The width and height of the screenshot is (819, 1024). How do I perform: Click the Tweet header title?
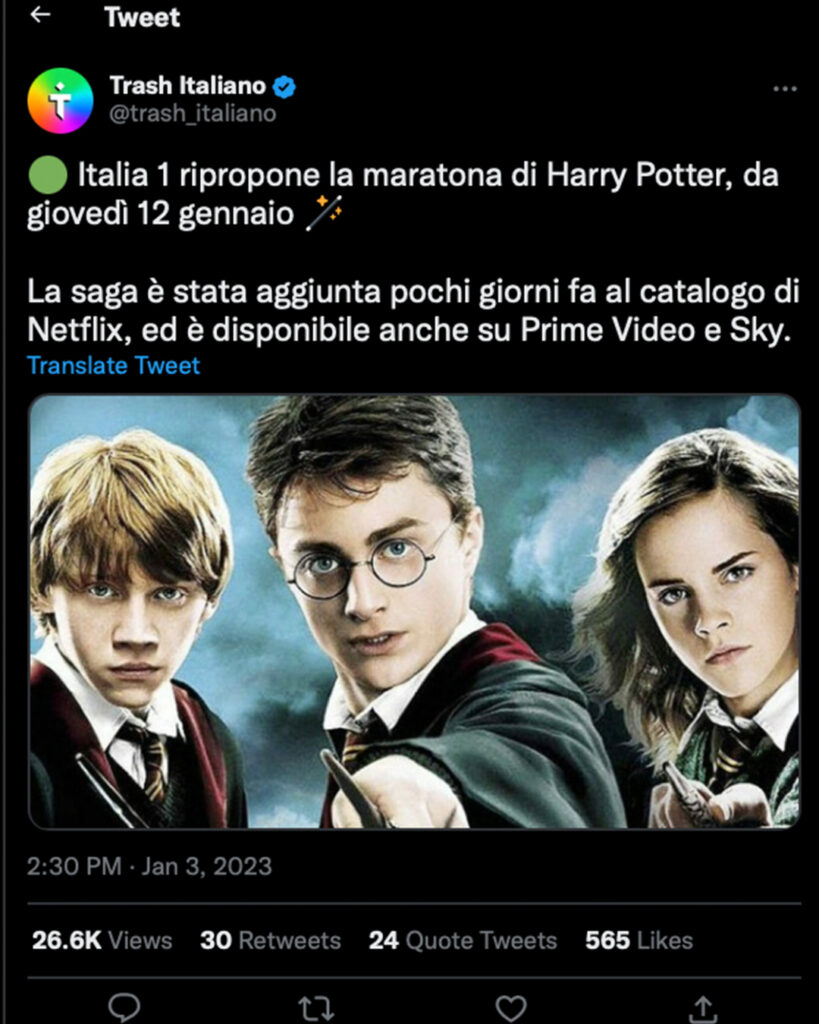tap(142, 17)
